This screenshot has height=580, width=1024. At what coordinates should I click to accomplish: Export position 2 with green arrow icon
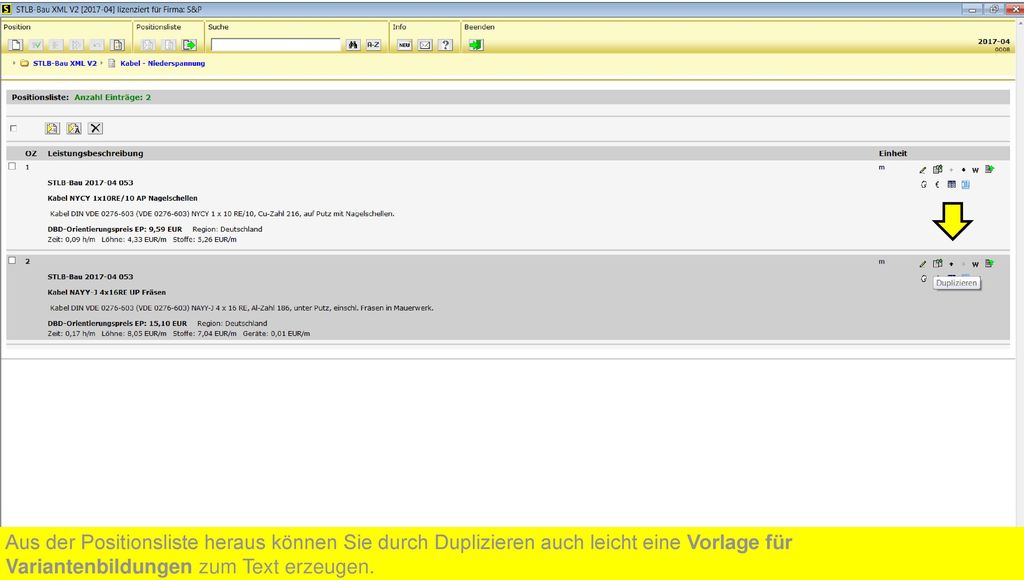point(990,263)
